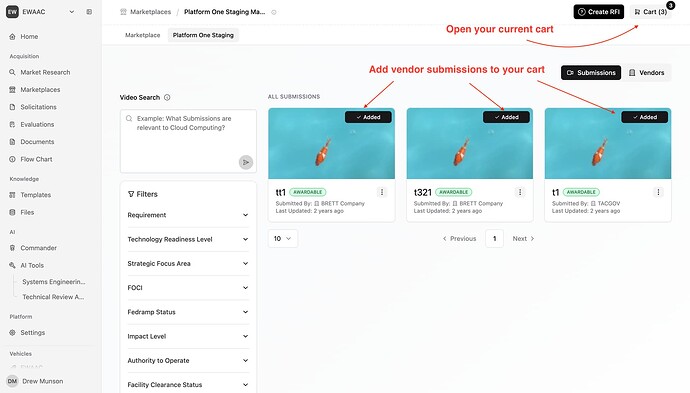Click the Evaluations icon
The height and width of the screenshot is (393, 690).
pyautogui.click(x=12, y=125)
